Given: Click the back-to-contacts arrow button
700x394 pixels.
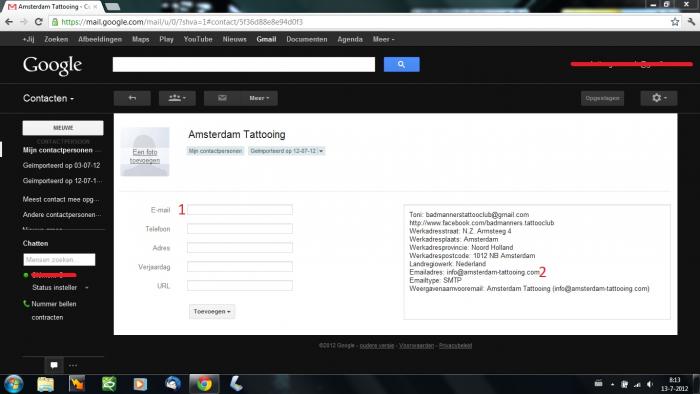Looking at the screenshot, I should [x=132, y=98].
